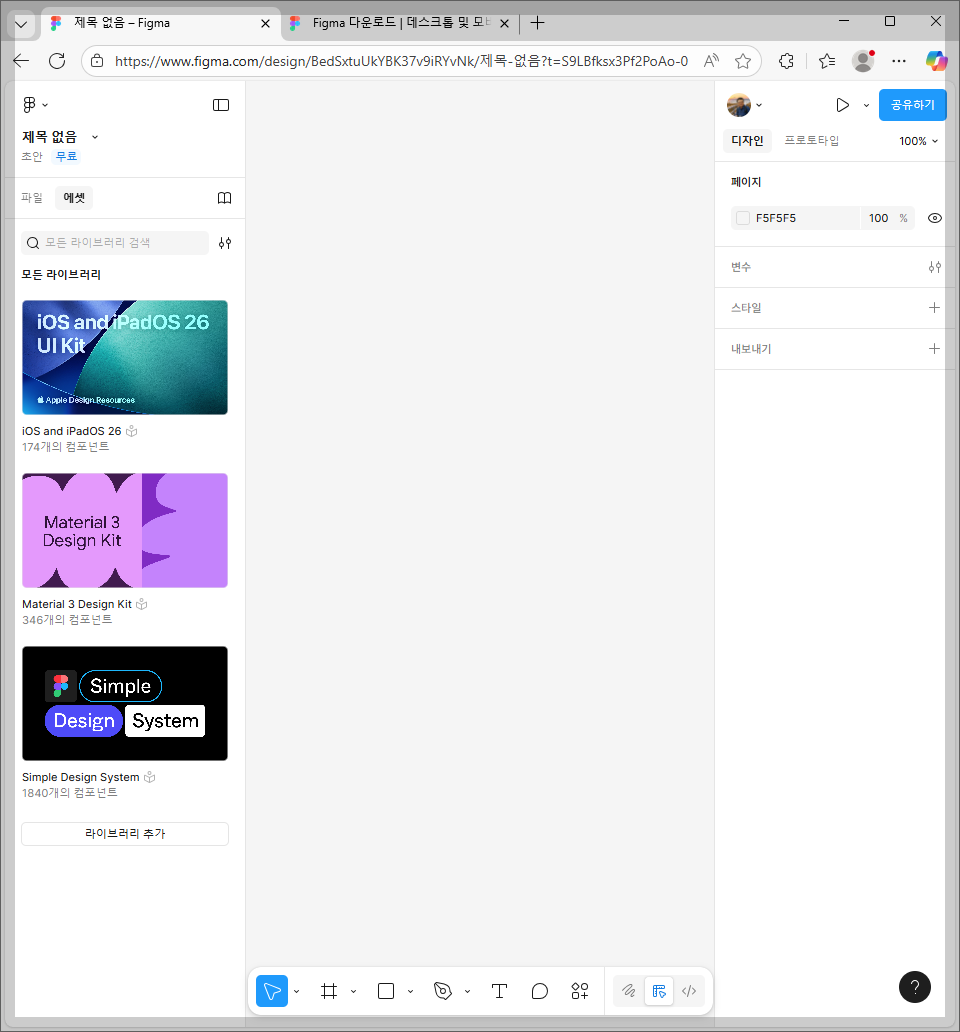960x1032 pixels.
Task: Select the Pen tool
Action: tap(443, 991)
